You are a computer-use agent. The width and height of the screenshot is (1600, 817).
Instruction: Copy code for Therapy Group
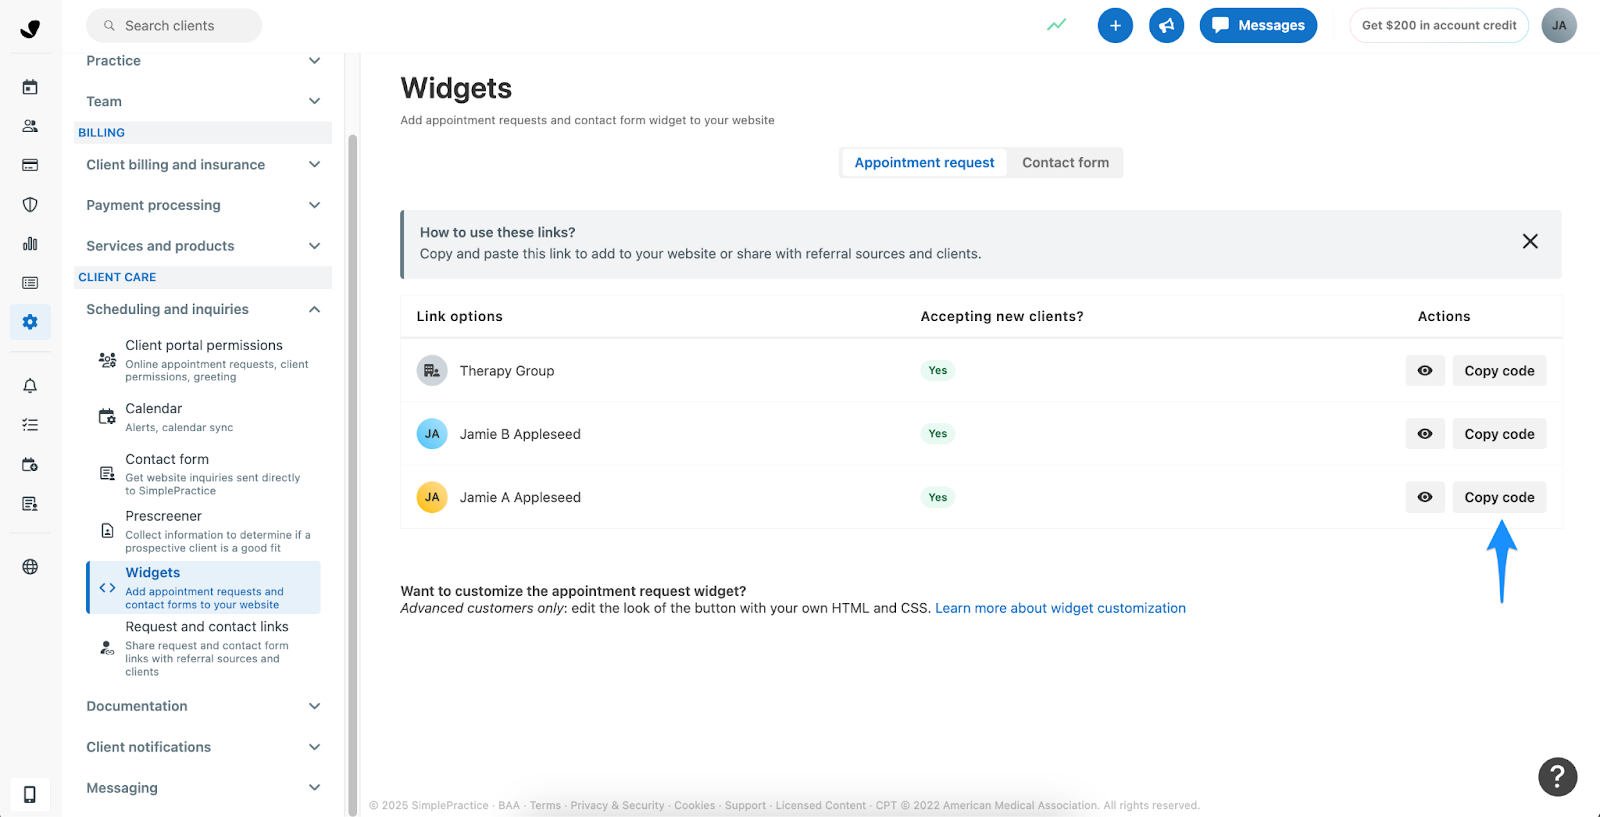(1499, 371)
